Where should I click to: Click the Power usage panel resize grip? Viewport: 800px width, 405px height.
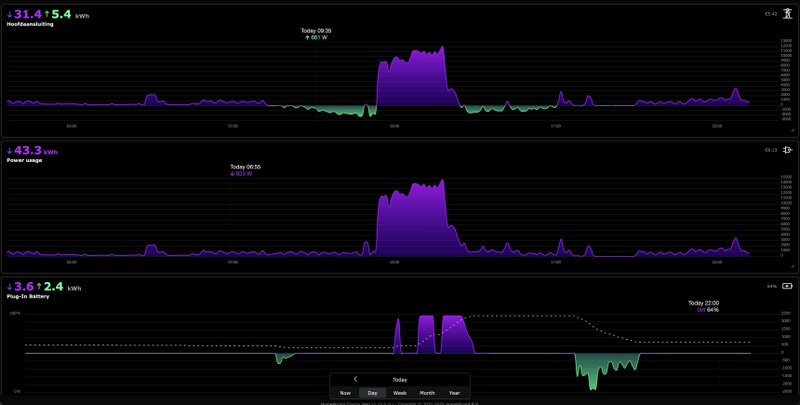793,267
